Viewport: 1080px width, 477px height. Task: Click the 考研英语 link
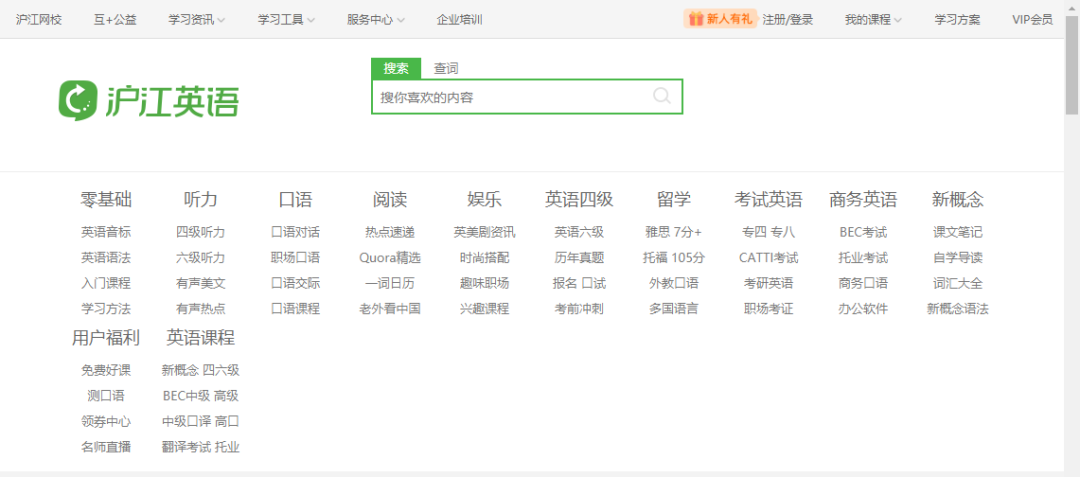coord(769,283)
